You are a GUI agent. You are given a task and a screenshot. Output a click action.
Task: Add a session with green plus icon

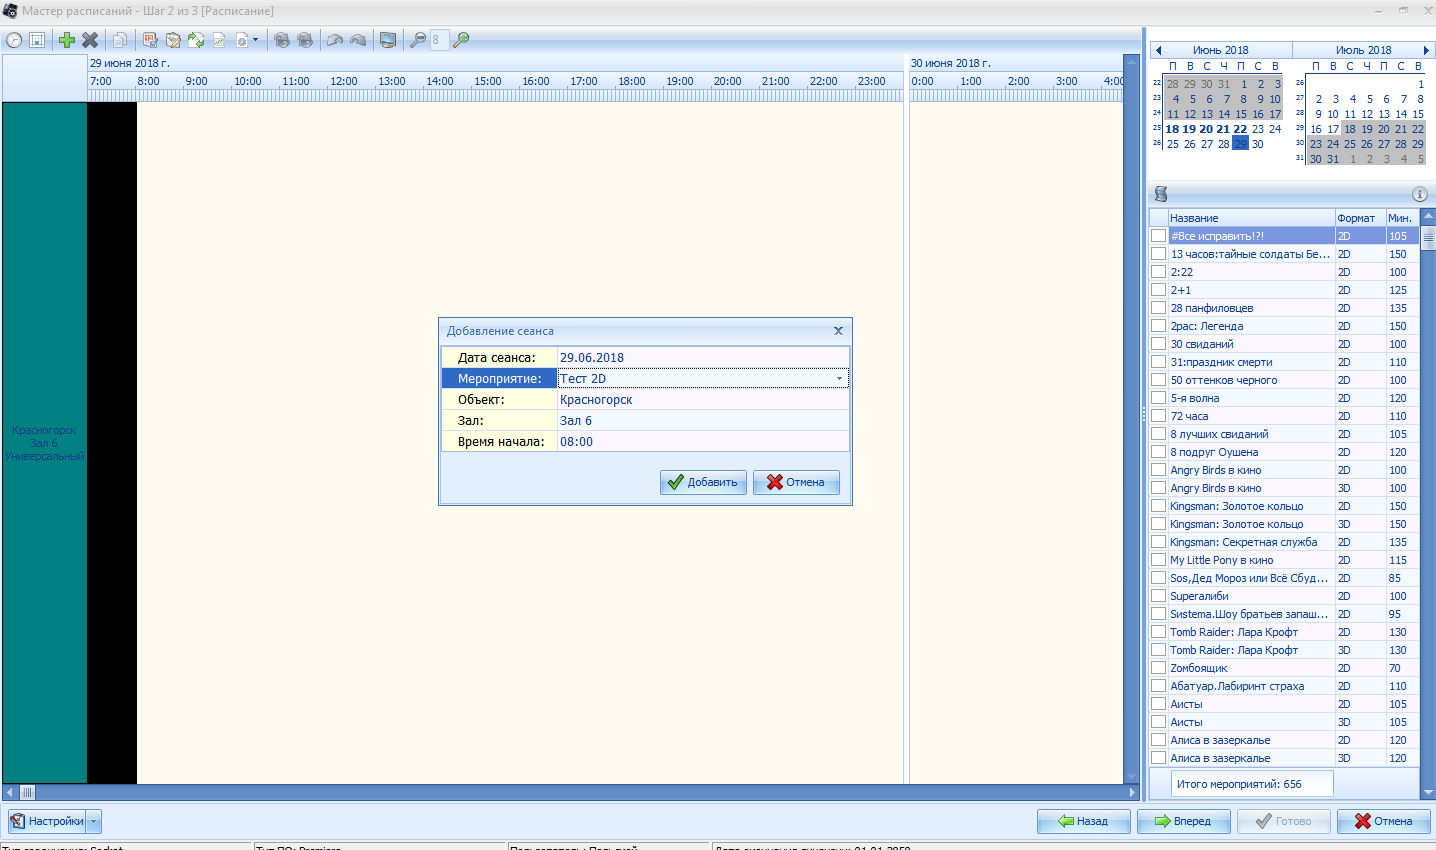(x=67, y=40)
